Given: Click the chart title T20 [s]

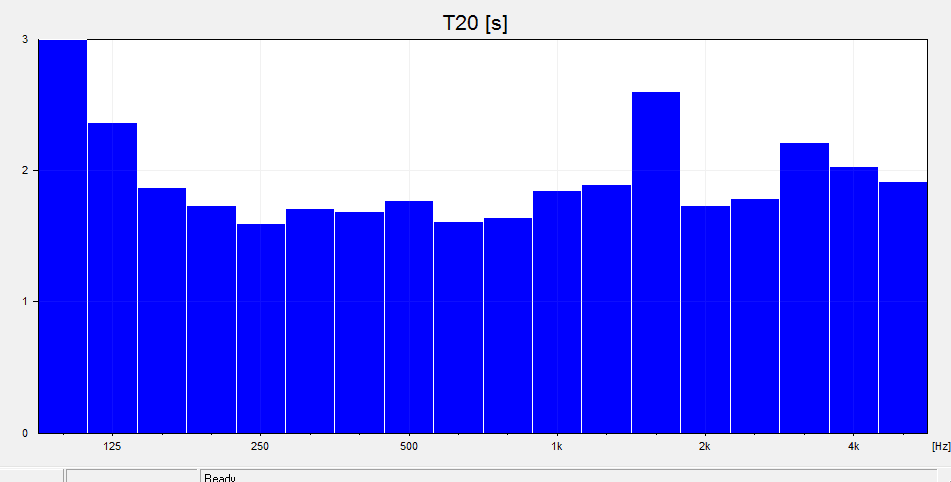Looking at the screenshot, I should tap(475, 23).
